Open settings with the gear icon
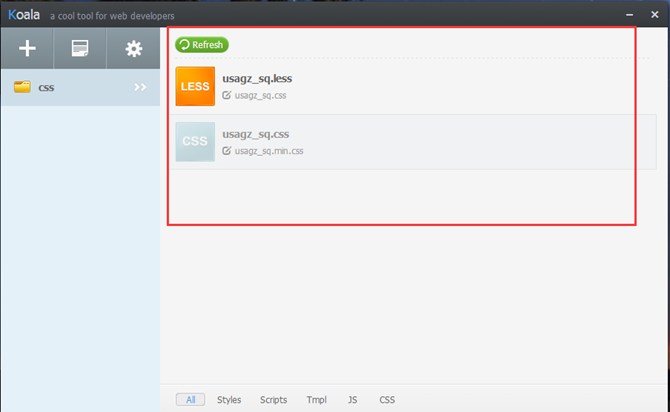 133,48
